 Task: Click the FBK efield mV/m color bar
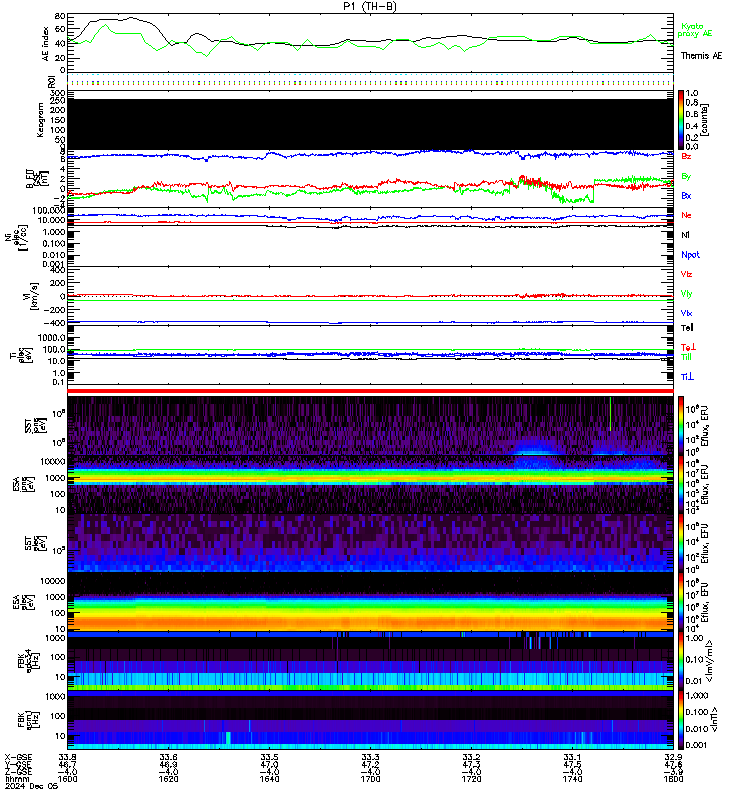(681, 661)
